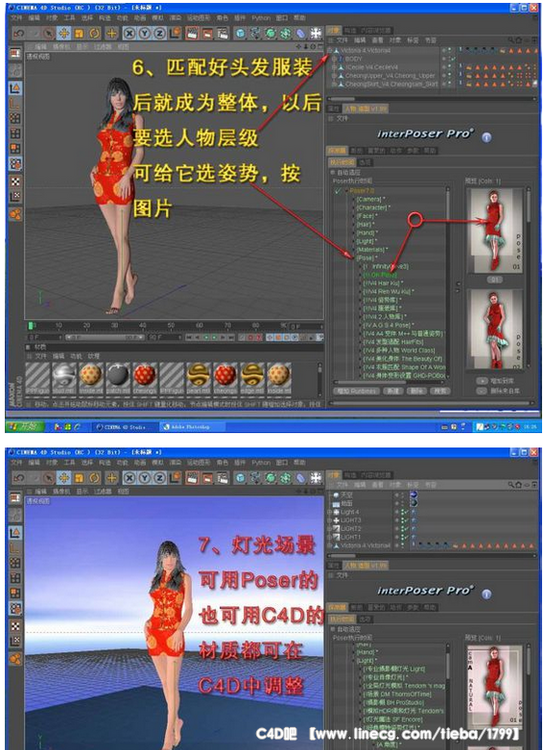This screenshot has height=750, width=544.
Task: Activate Move tool in top window toolbar
Action: [64, 33]
